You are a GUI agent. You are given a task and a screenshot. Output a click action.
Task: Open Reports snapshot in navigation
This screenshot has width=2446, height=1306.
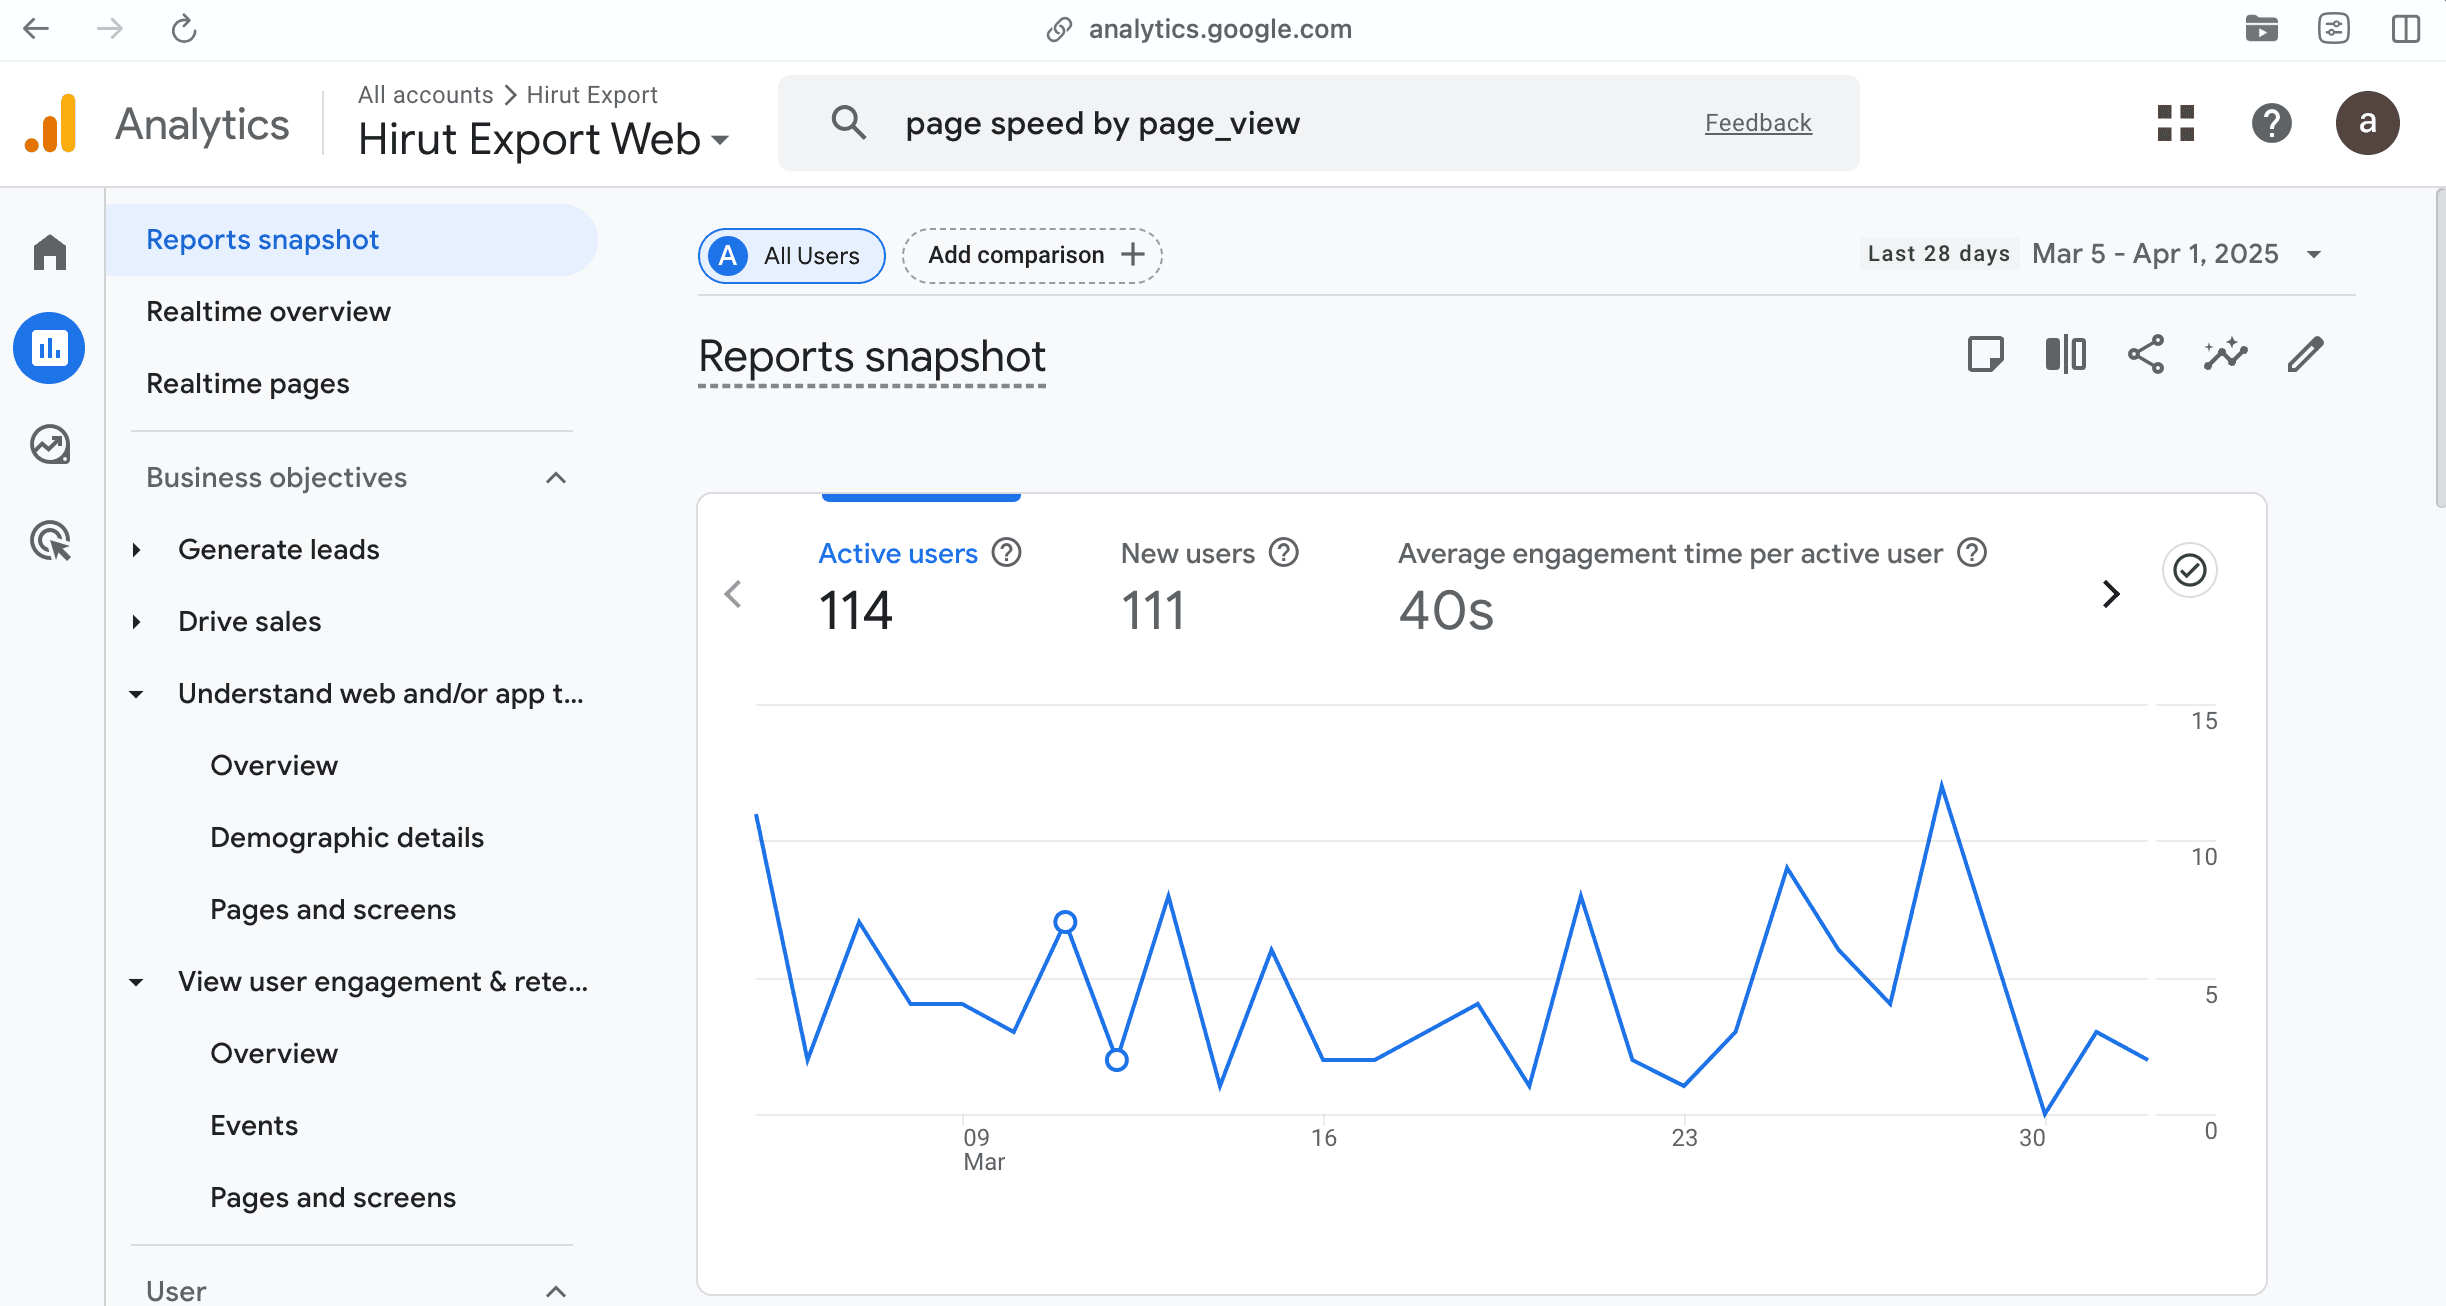352,240
